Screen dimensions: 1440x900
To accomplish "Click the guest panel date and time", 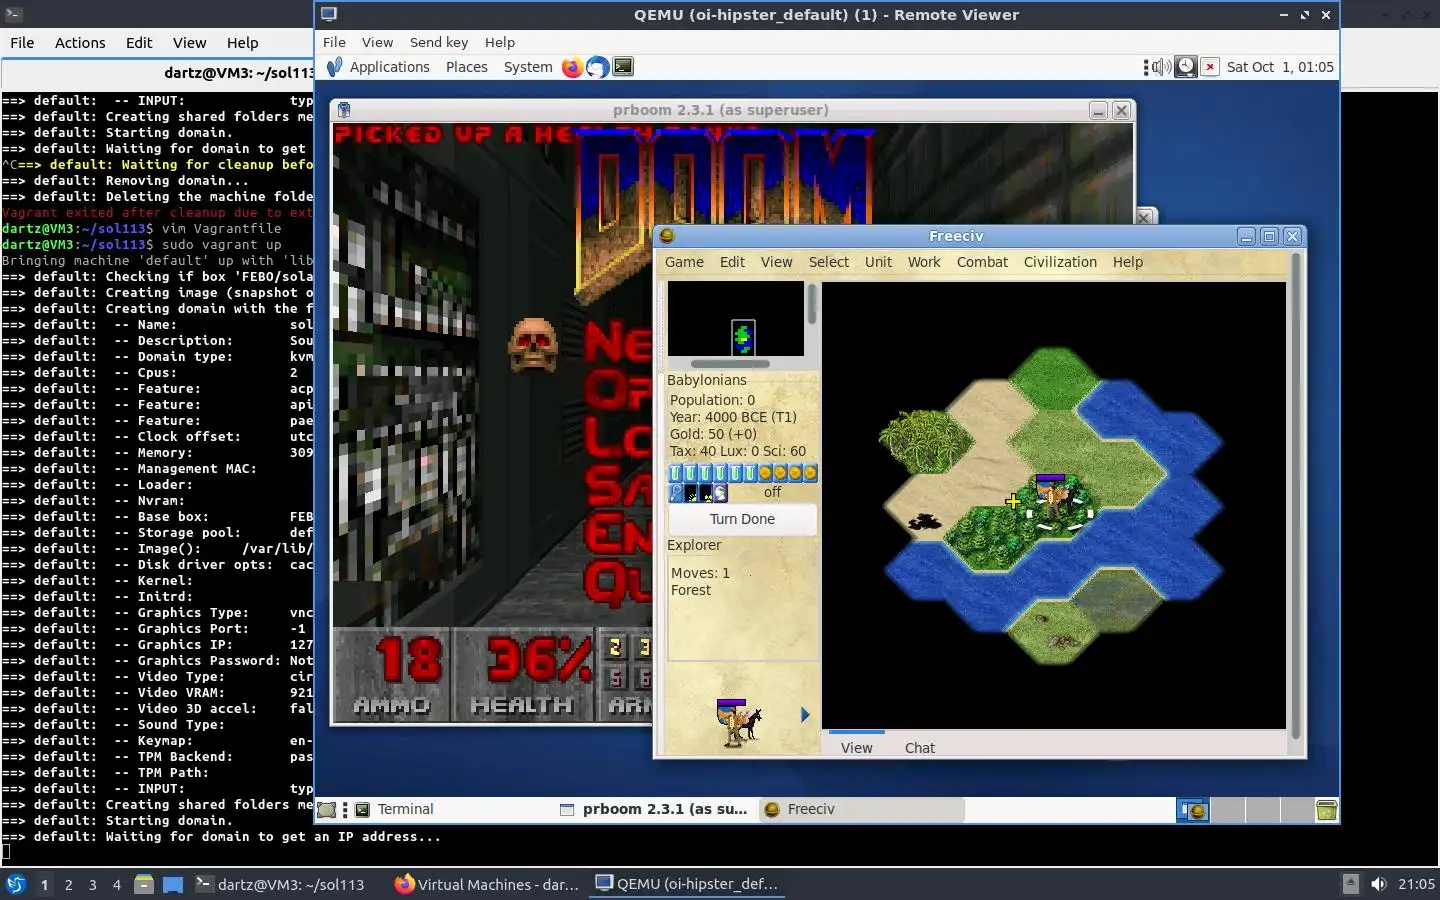I will click(x=1280, y=67).
